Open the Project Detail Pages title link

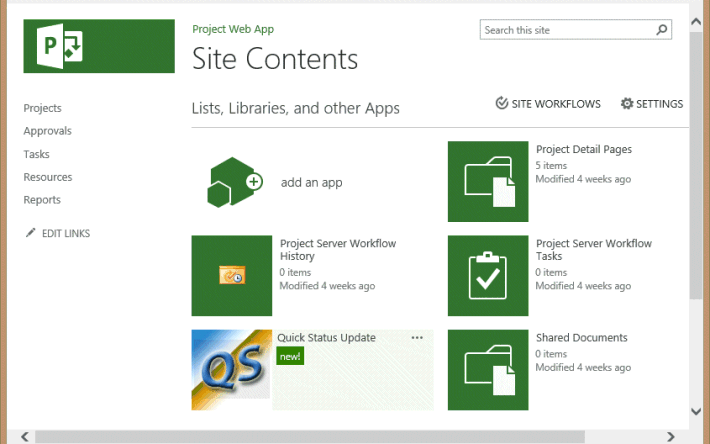584,149
